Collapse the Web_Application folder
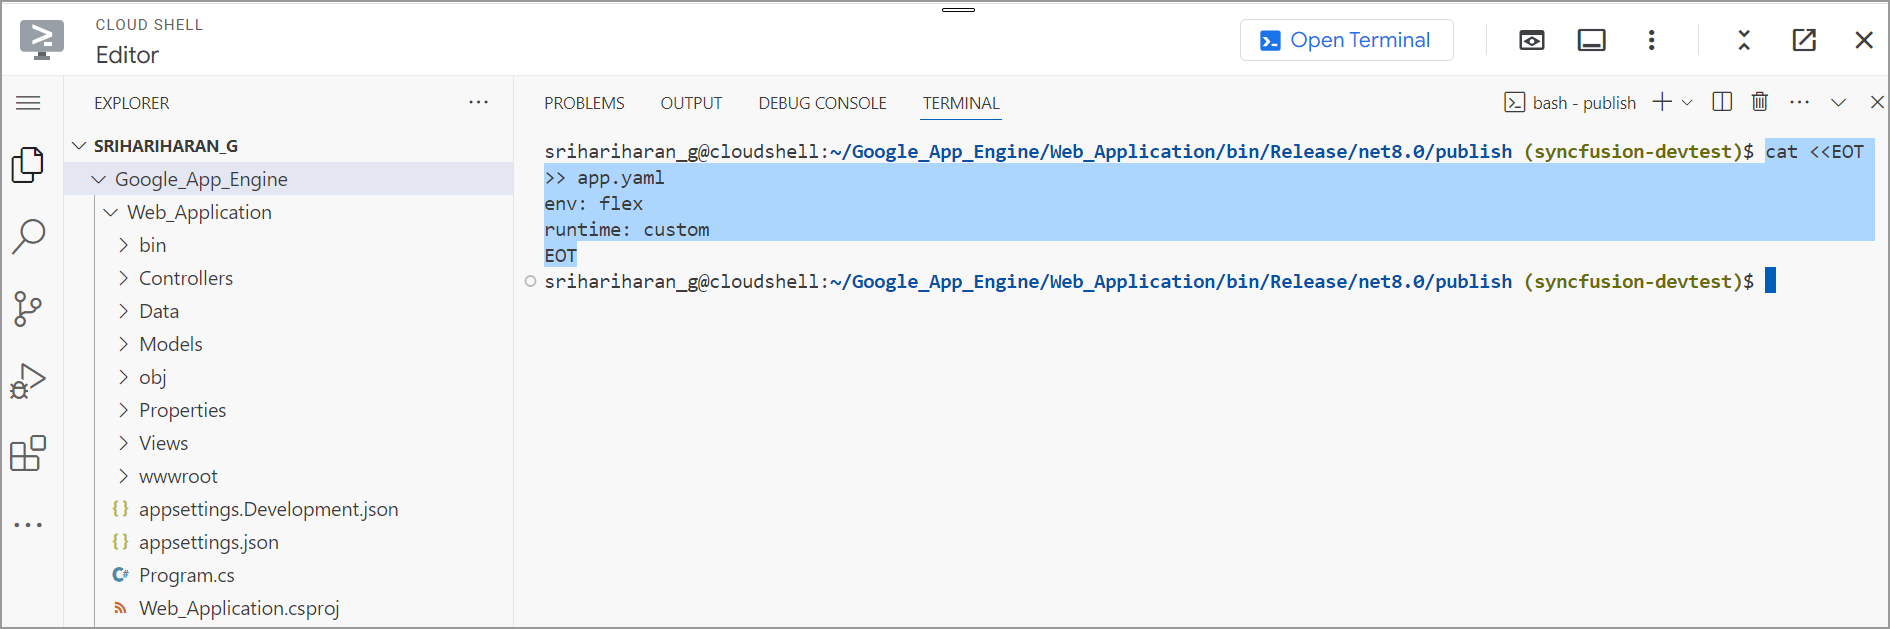Screen dimensions: 1890x629 (x=110, y=212)
